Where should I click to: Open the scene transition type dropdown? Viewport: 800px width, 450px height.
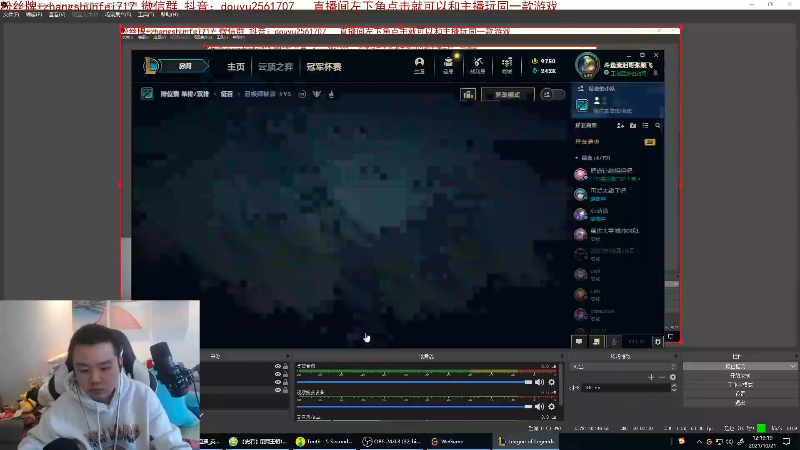[624, 366]
